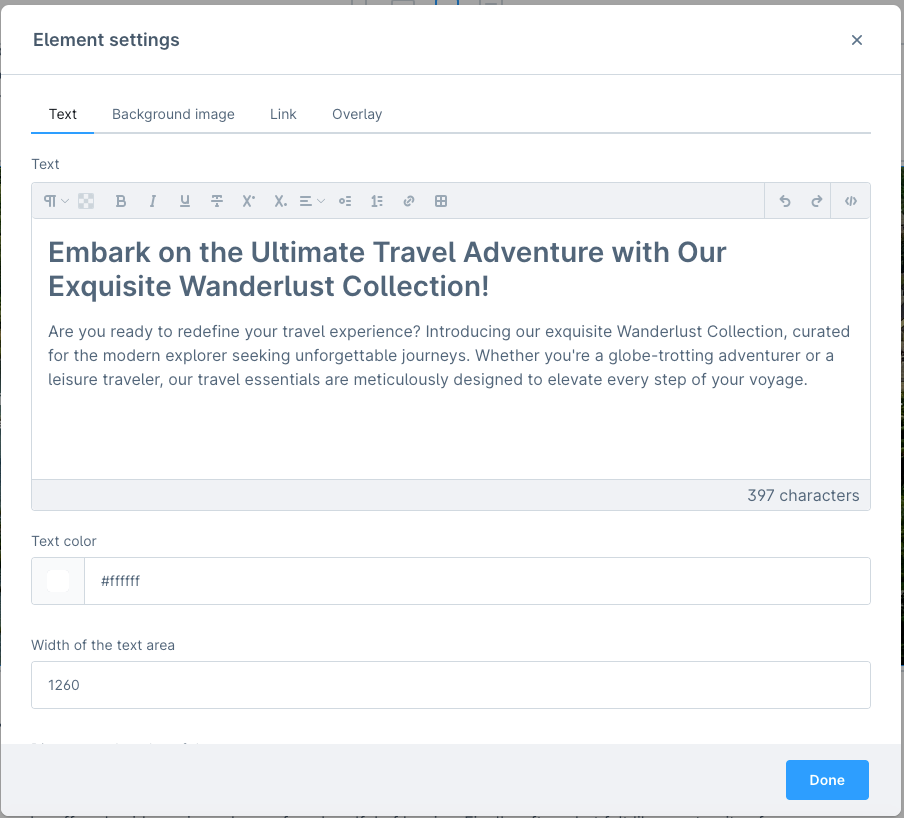Insert a numbered list
The height and width of the screenshot is (818, 904).
click(377, 201)
